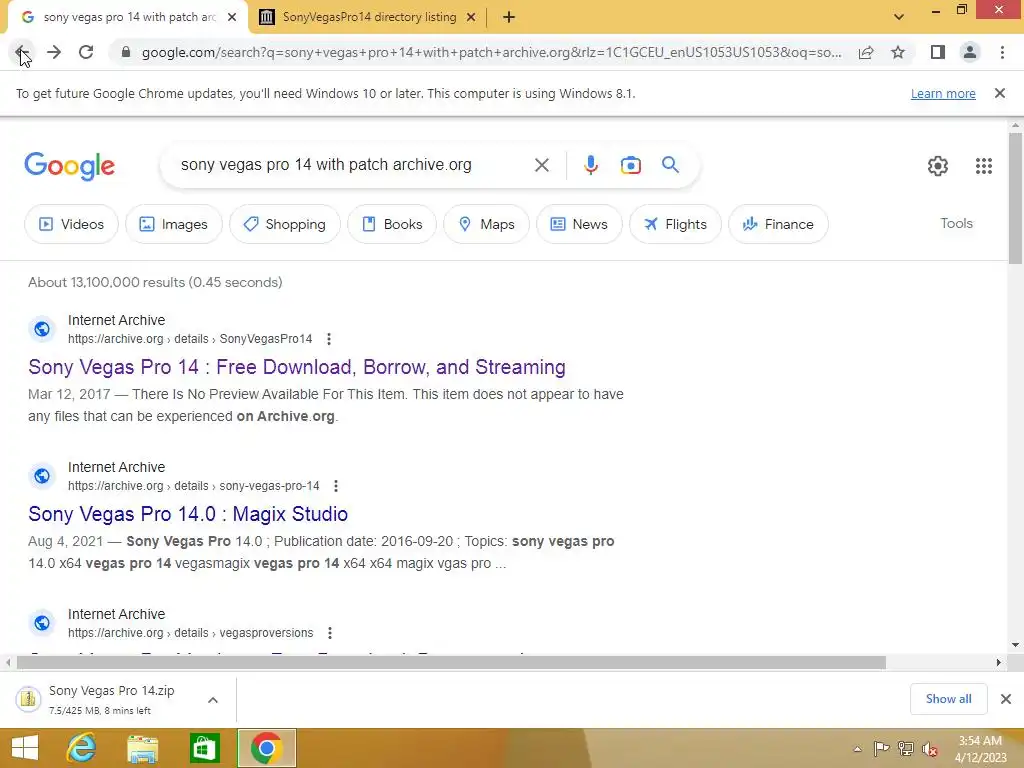The height and width of the screenshot is (768, 1024).
Task: Open Chrome profile avatar
Action: tap(970, 52)
